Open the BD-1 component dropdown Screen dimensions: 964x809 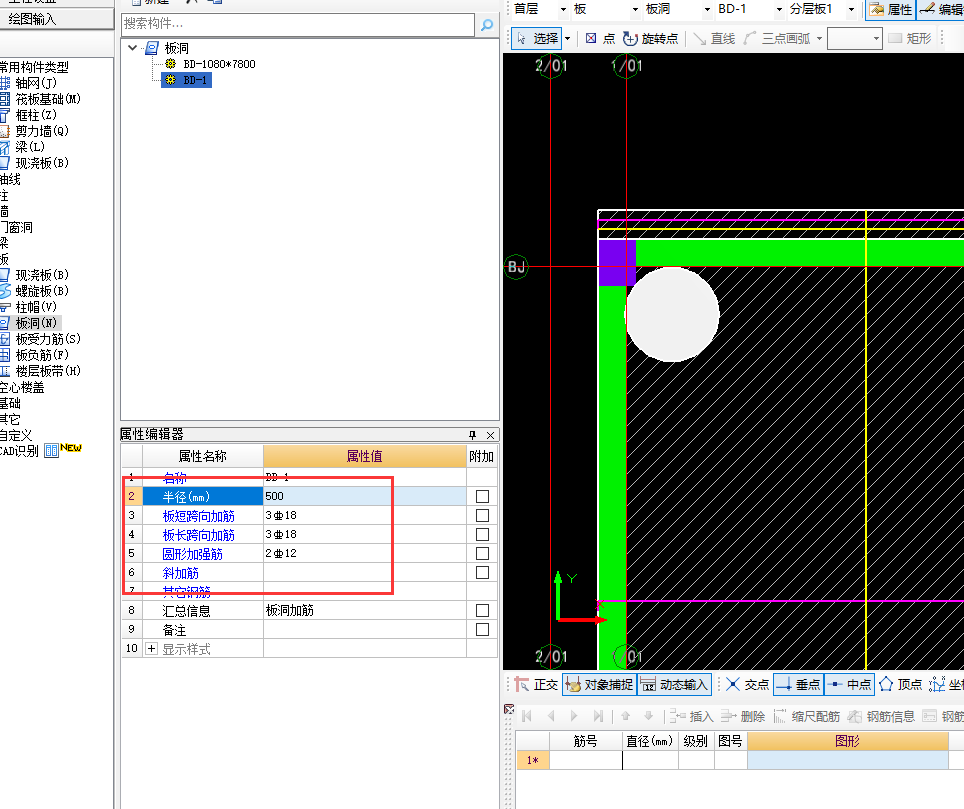pyautogui.click(x=779, y=9)
